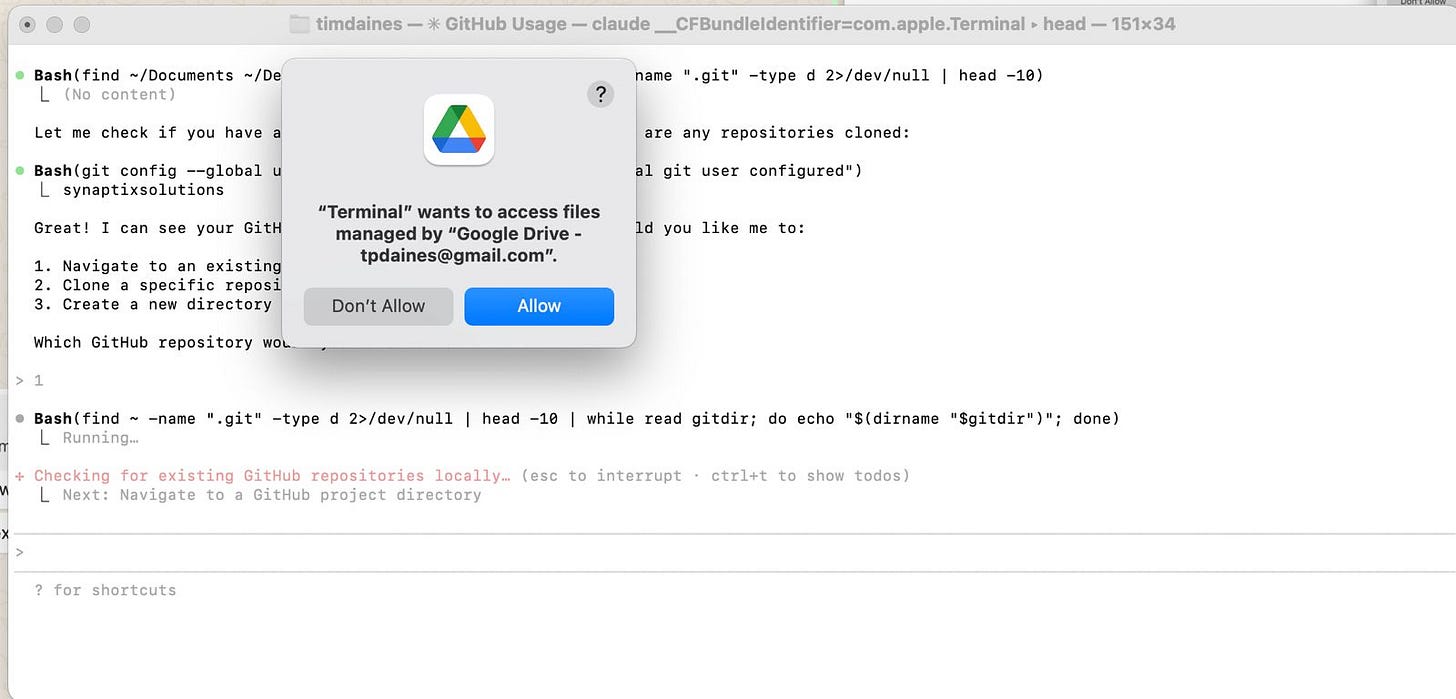Click the folder icon in the Terminal title bar
This screenshot has height=699, width=1456.
point(299,23)
